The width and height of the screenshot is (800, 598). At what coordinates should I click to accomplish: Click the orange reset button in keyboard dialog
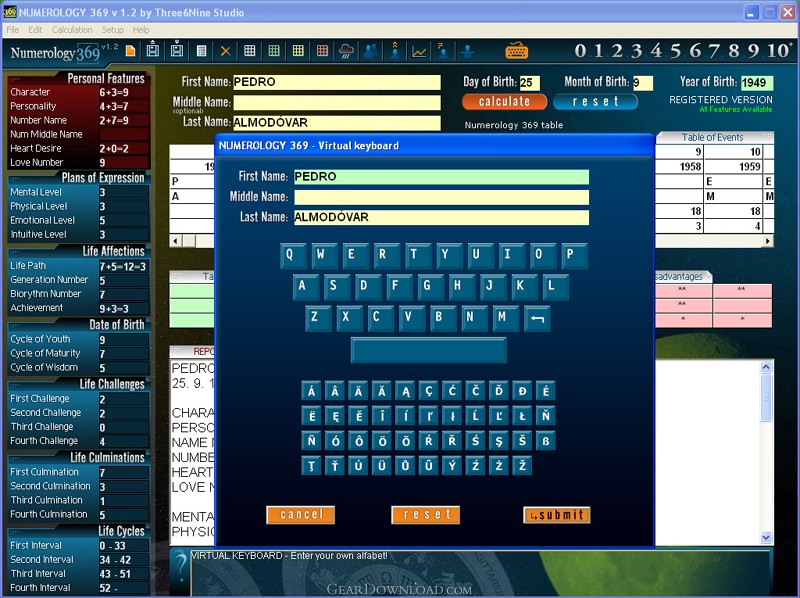click(x=426, y=514)
